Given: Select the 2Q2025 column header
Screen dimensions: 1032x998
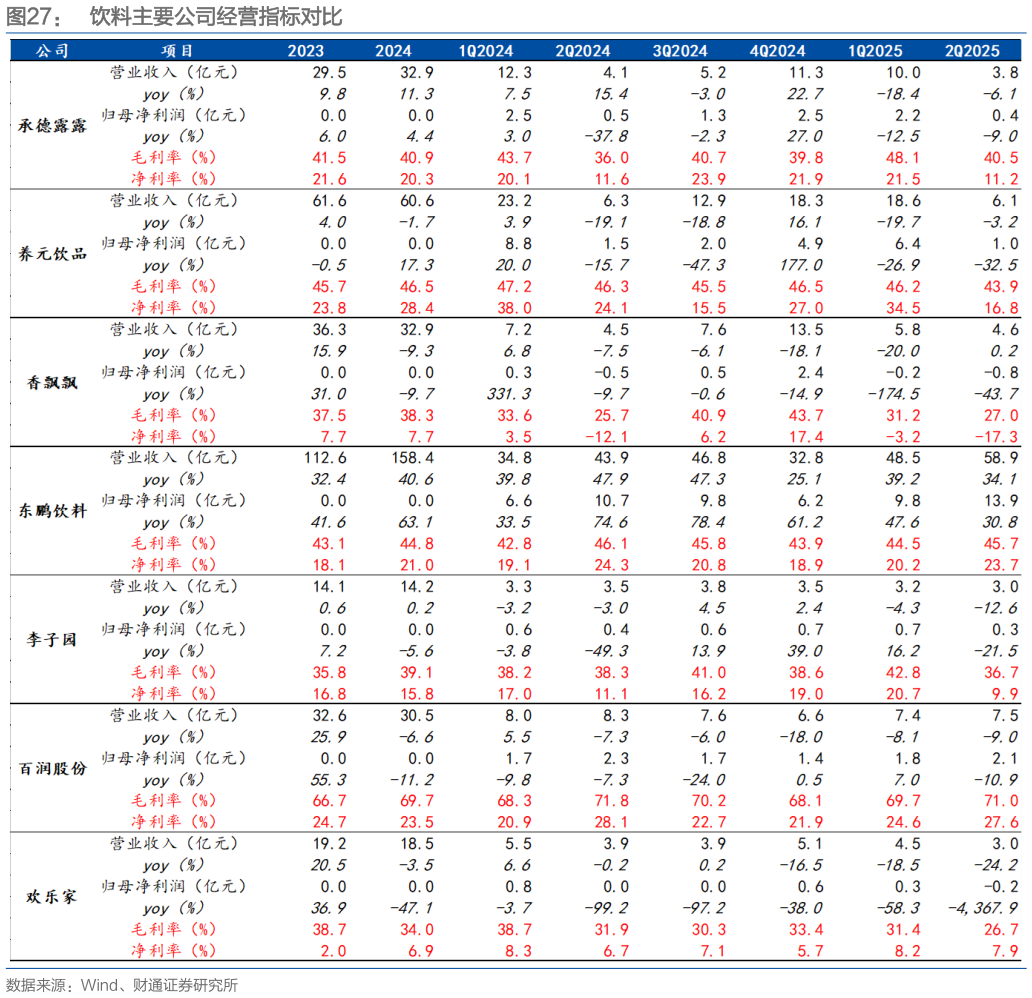Looking at the screenshot, I should click(973, 51).
